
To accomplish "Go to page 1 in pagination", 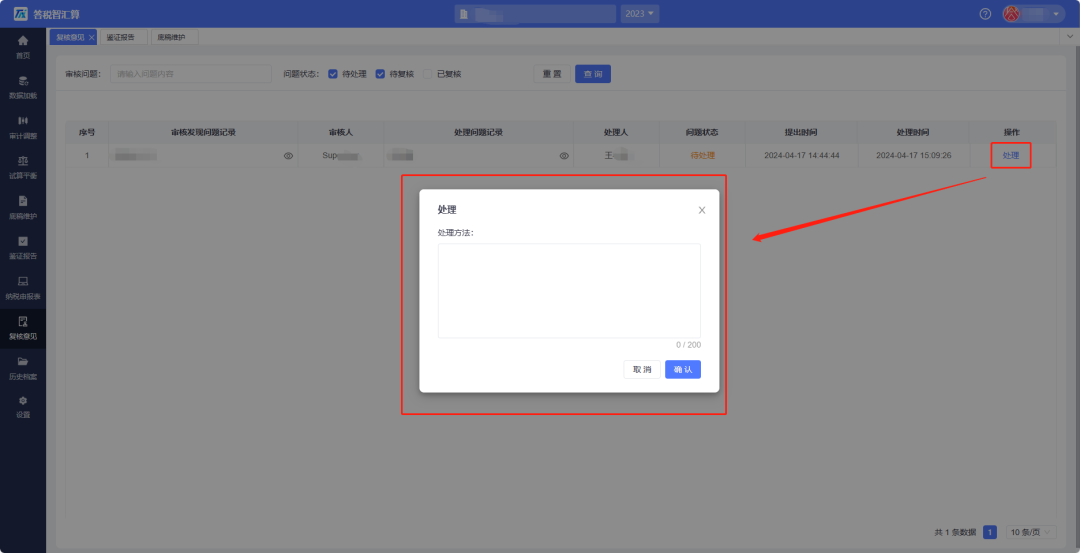I will pyautogui.click(x=990, y=532).
